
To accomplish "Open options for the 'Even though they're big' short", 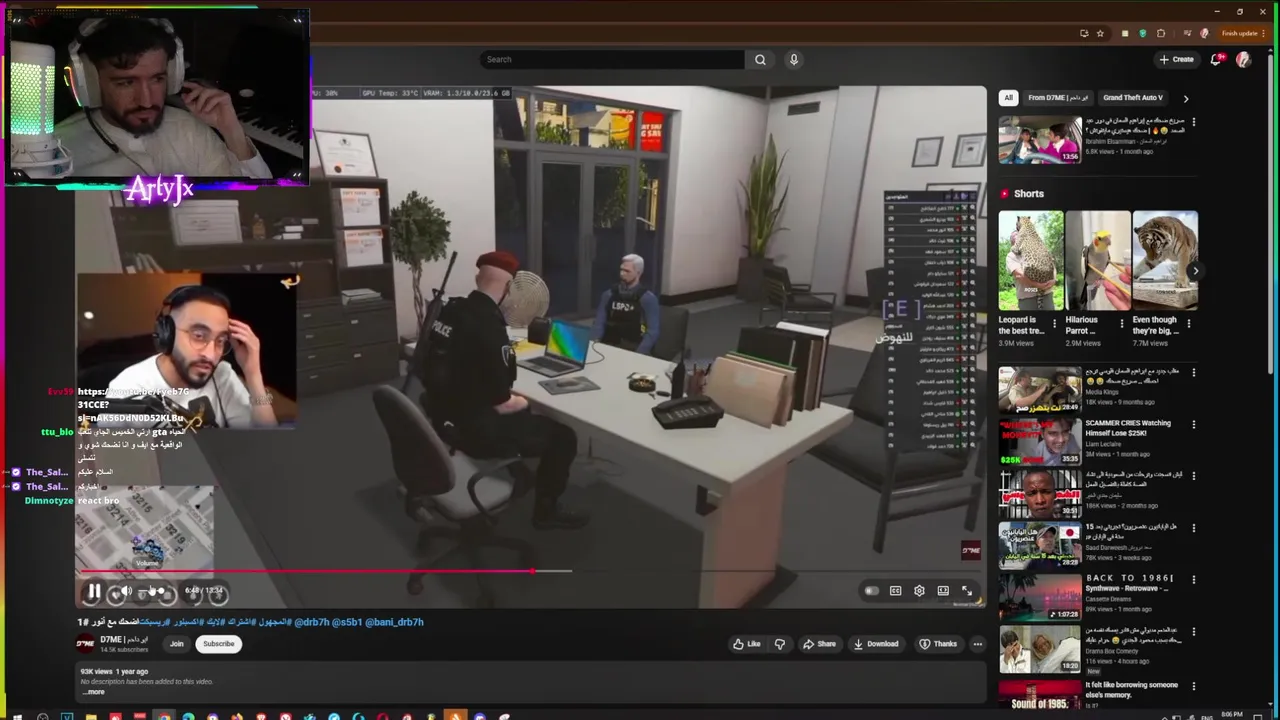I will click(1188, 324).
